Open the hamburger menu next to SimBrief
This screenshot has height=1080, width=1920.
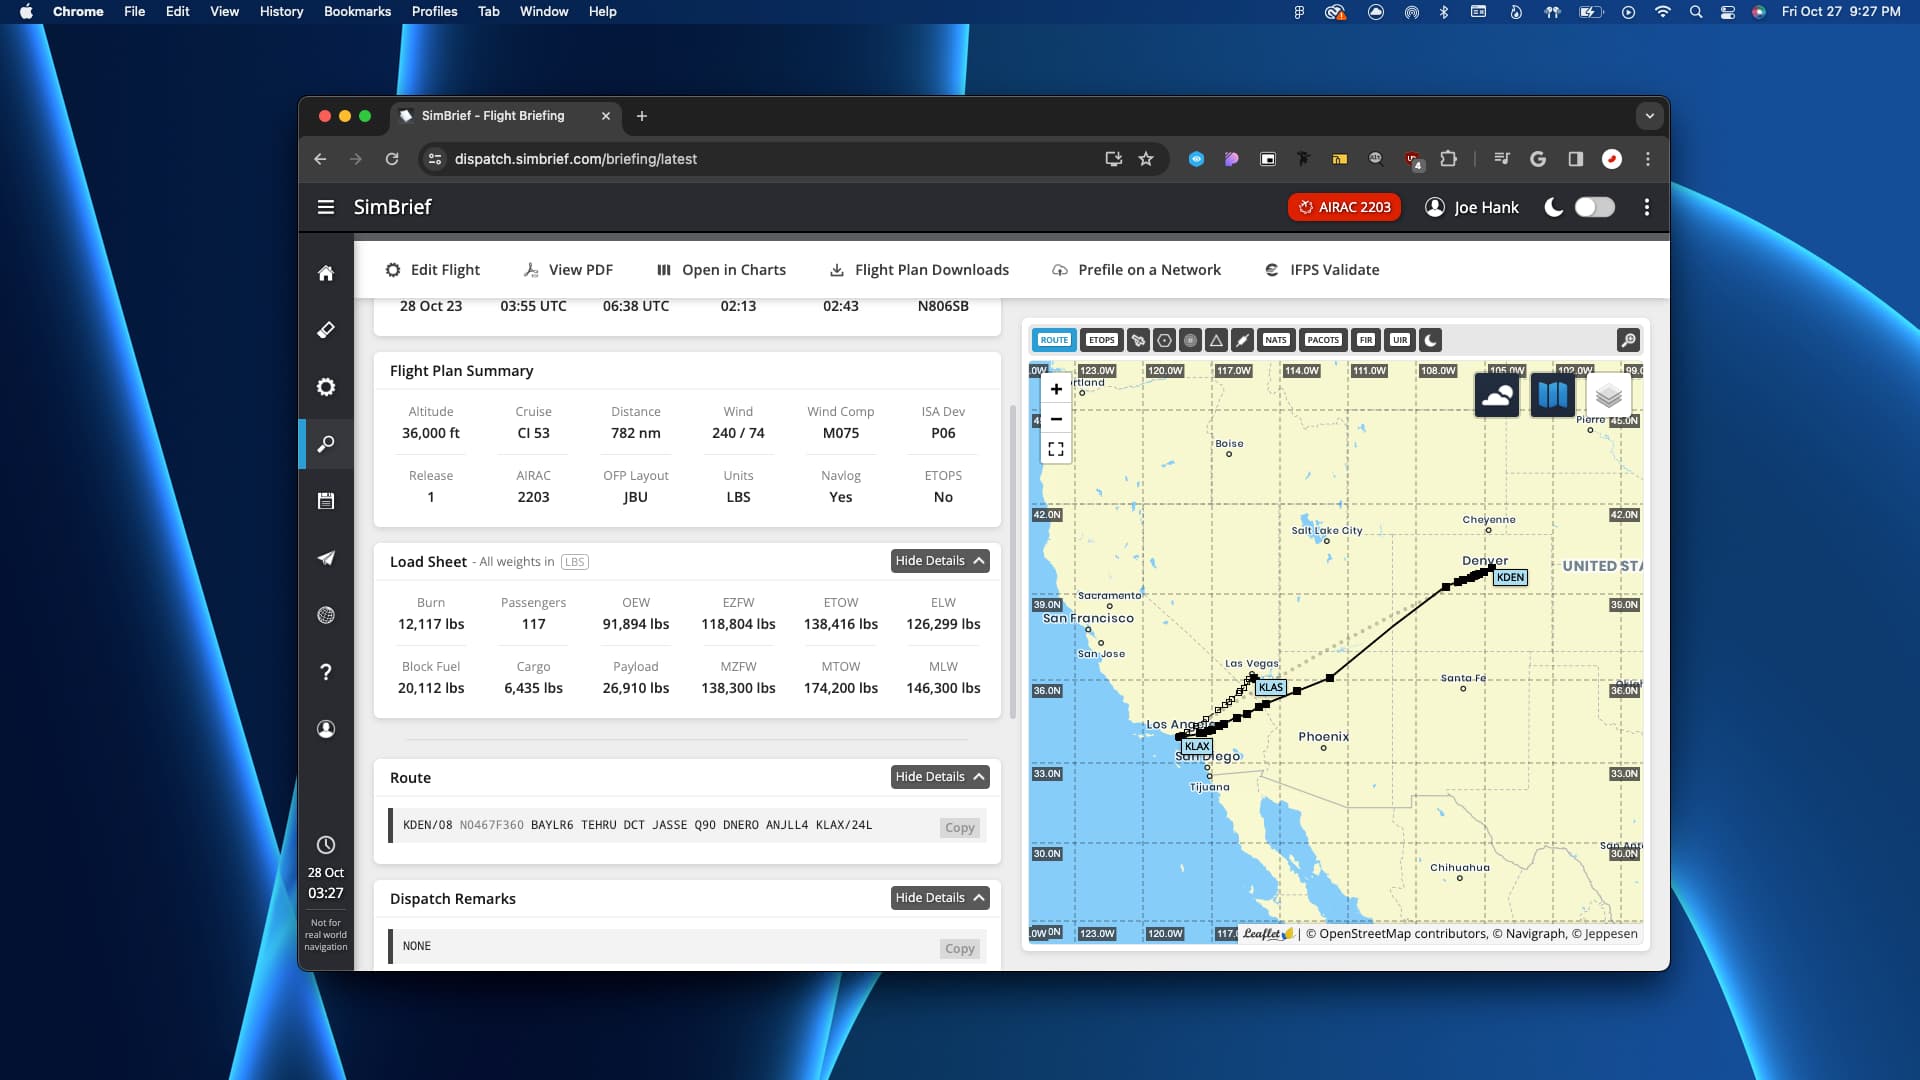tap(326, 207)
